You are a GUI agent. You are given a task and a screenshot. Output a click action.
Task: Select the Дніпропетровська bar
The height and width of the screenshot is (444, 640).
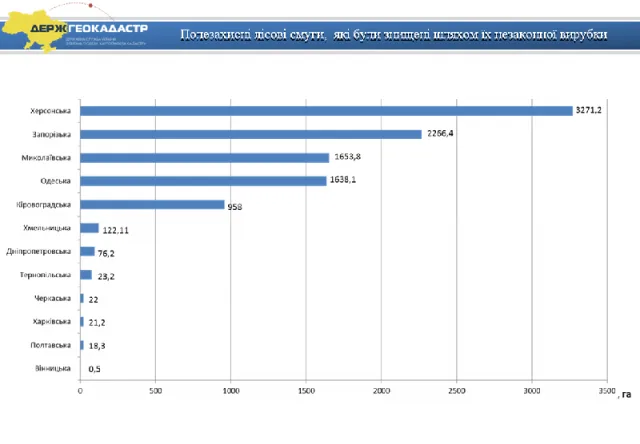[87, 251]
